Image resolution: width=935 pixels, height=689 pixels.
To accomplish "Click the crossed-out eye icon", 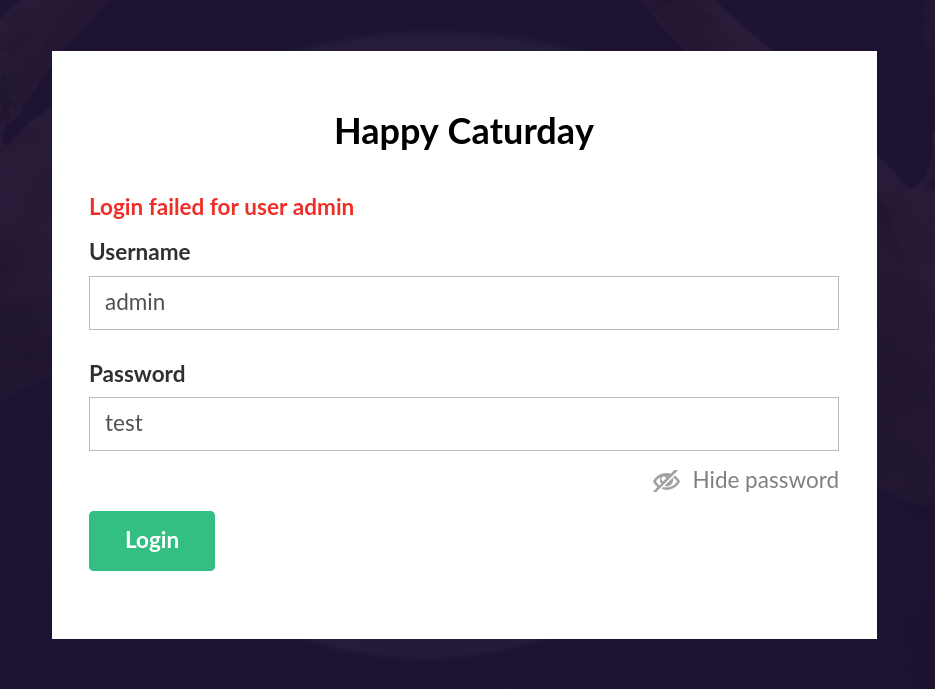I will [666, 481].
